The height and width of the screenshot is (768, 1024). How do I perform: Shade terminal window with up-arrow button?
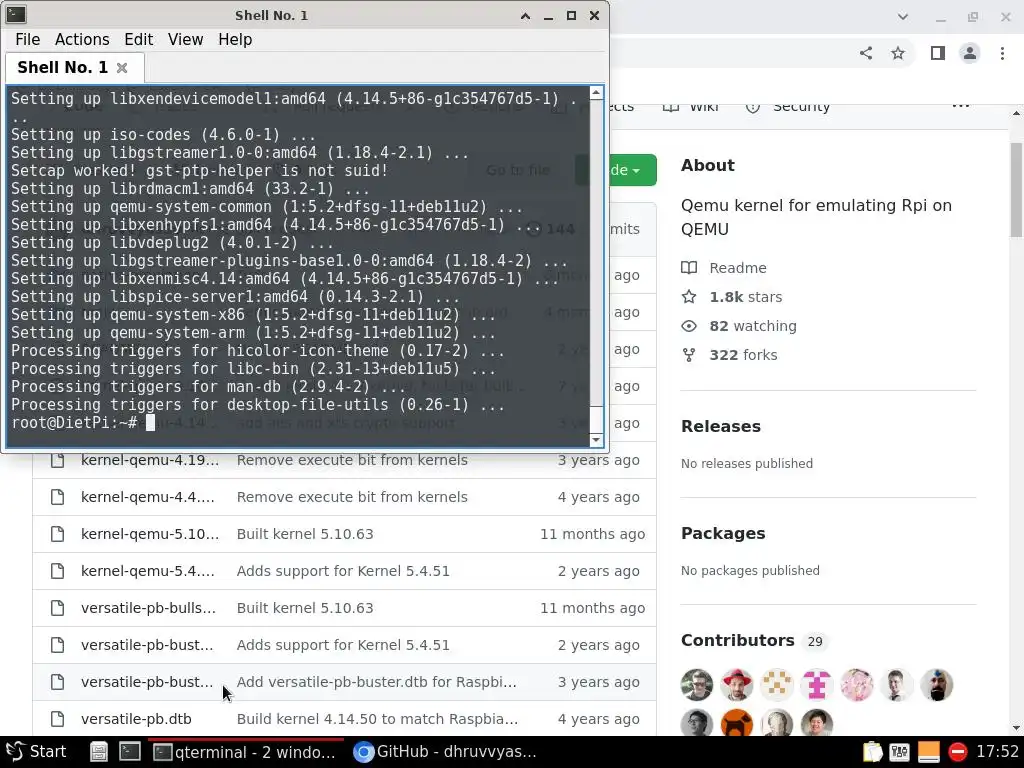(x=525, y=16)
